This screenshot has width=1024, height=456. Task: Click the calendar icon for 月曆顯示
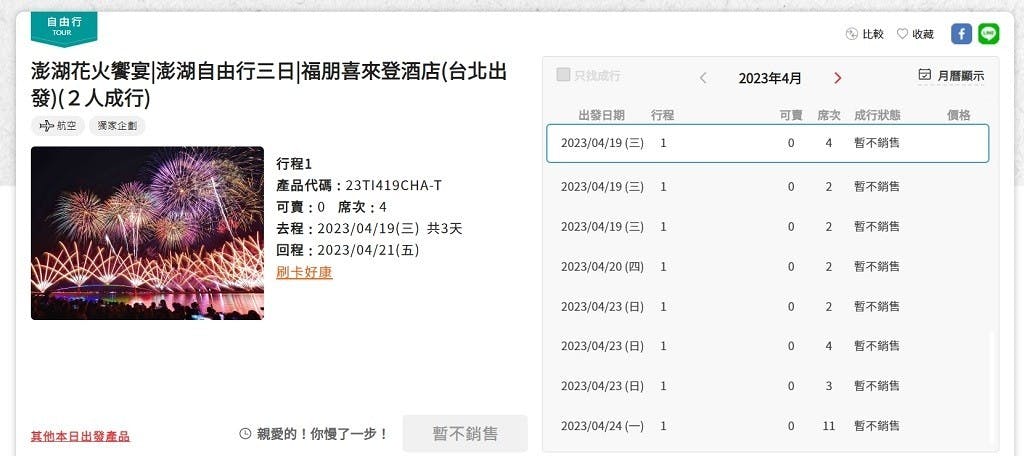924,74
